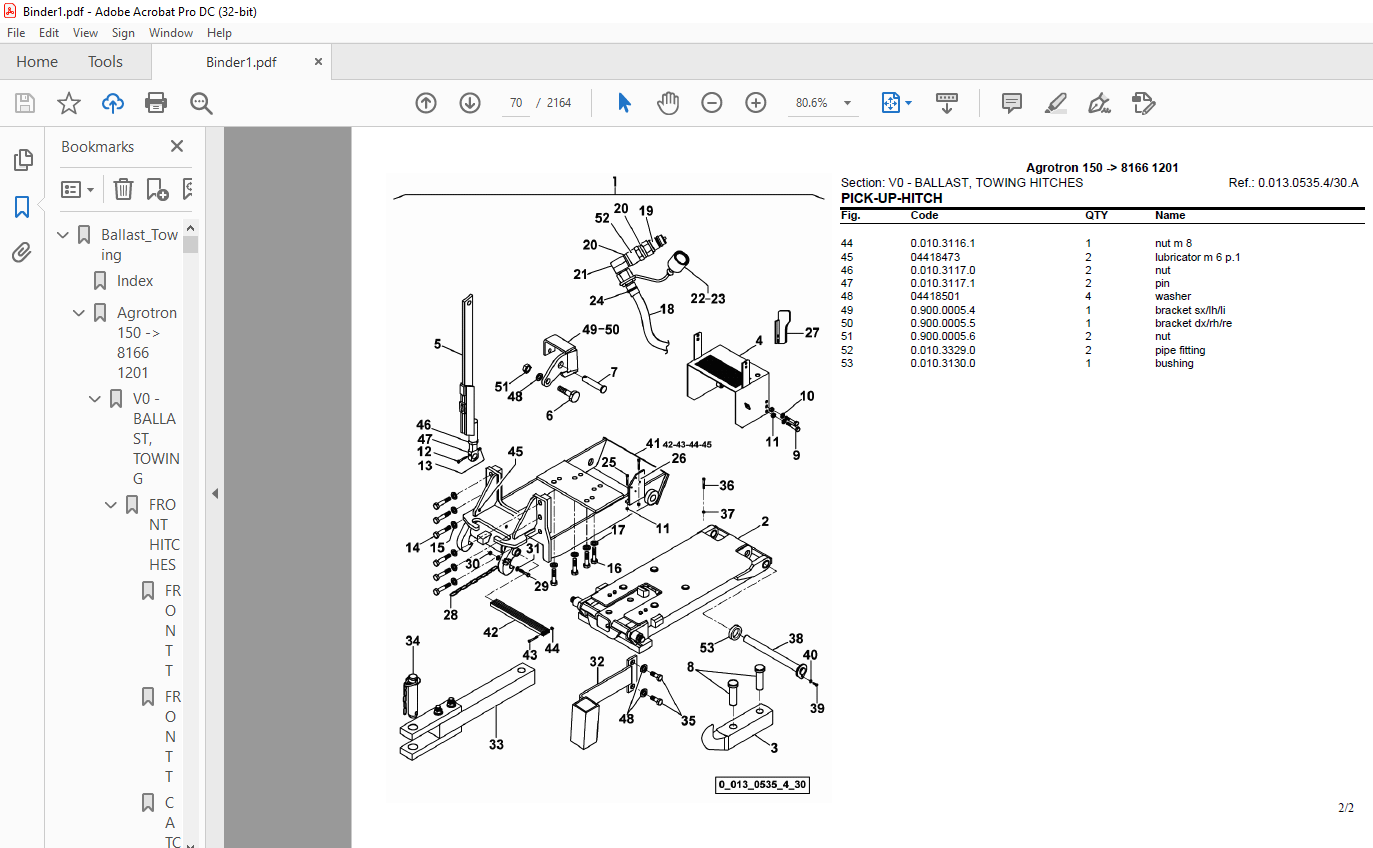Click the Ref.: 0.013.0535.4/30.A text
This screenshot has width=1373, height=848.
point(1293,183)
